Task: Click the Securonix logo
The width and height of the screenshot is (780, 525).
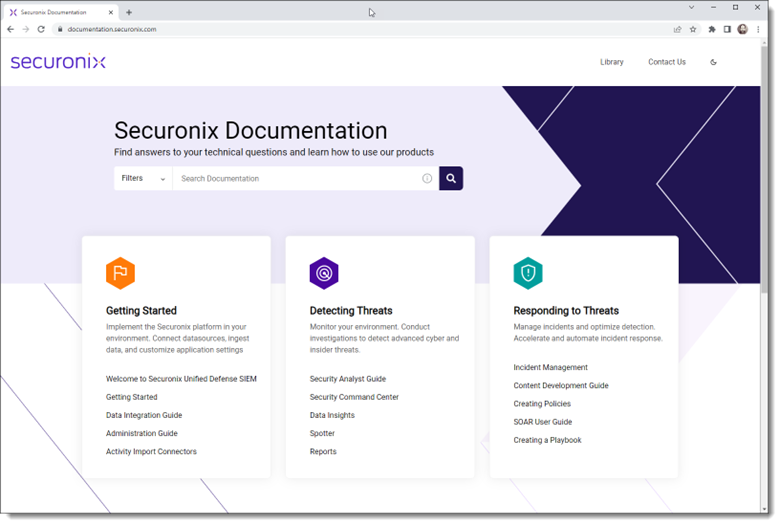Action: [x=58, y=62]
